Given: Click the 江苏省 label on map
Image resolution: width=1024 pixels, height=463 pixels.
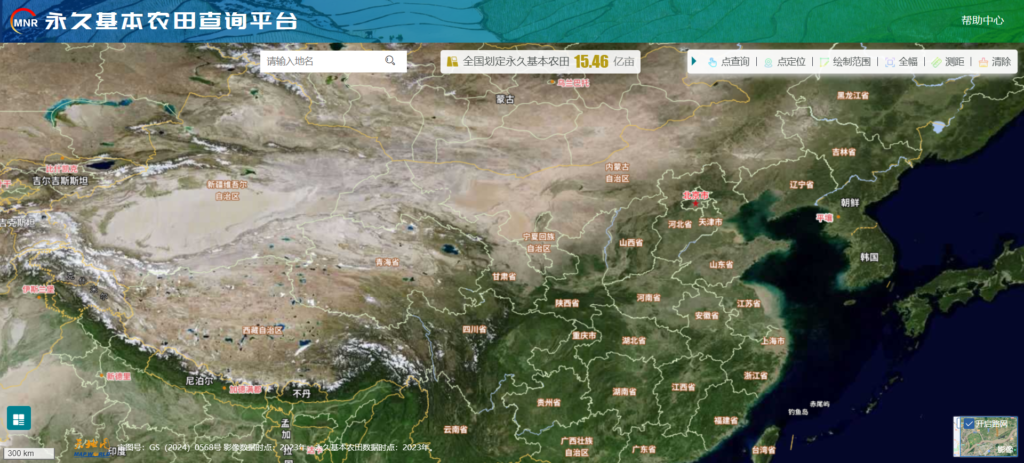Looking at the screenshot, I should click(x=748, y=304).
